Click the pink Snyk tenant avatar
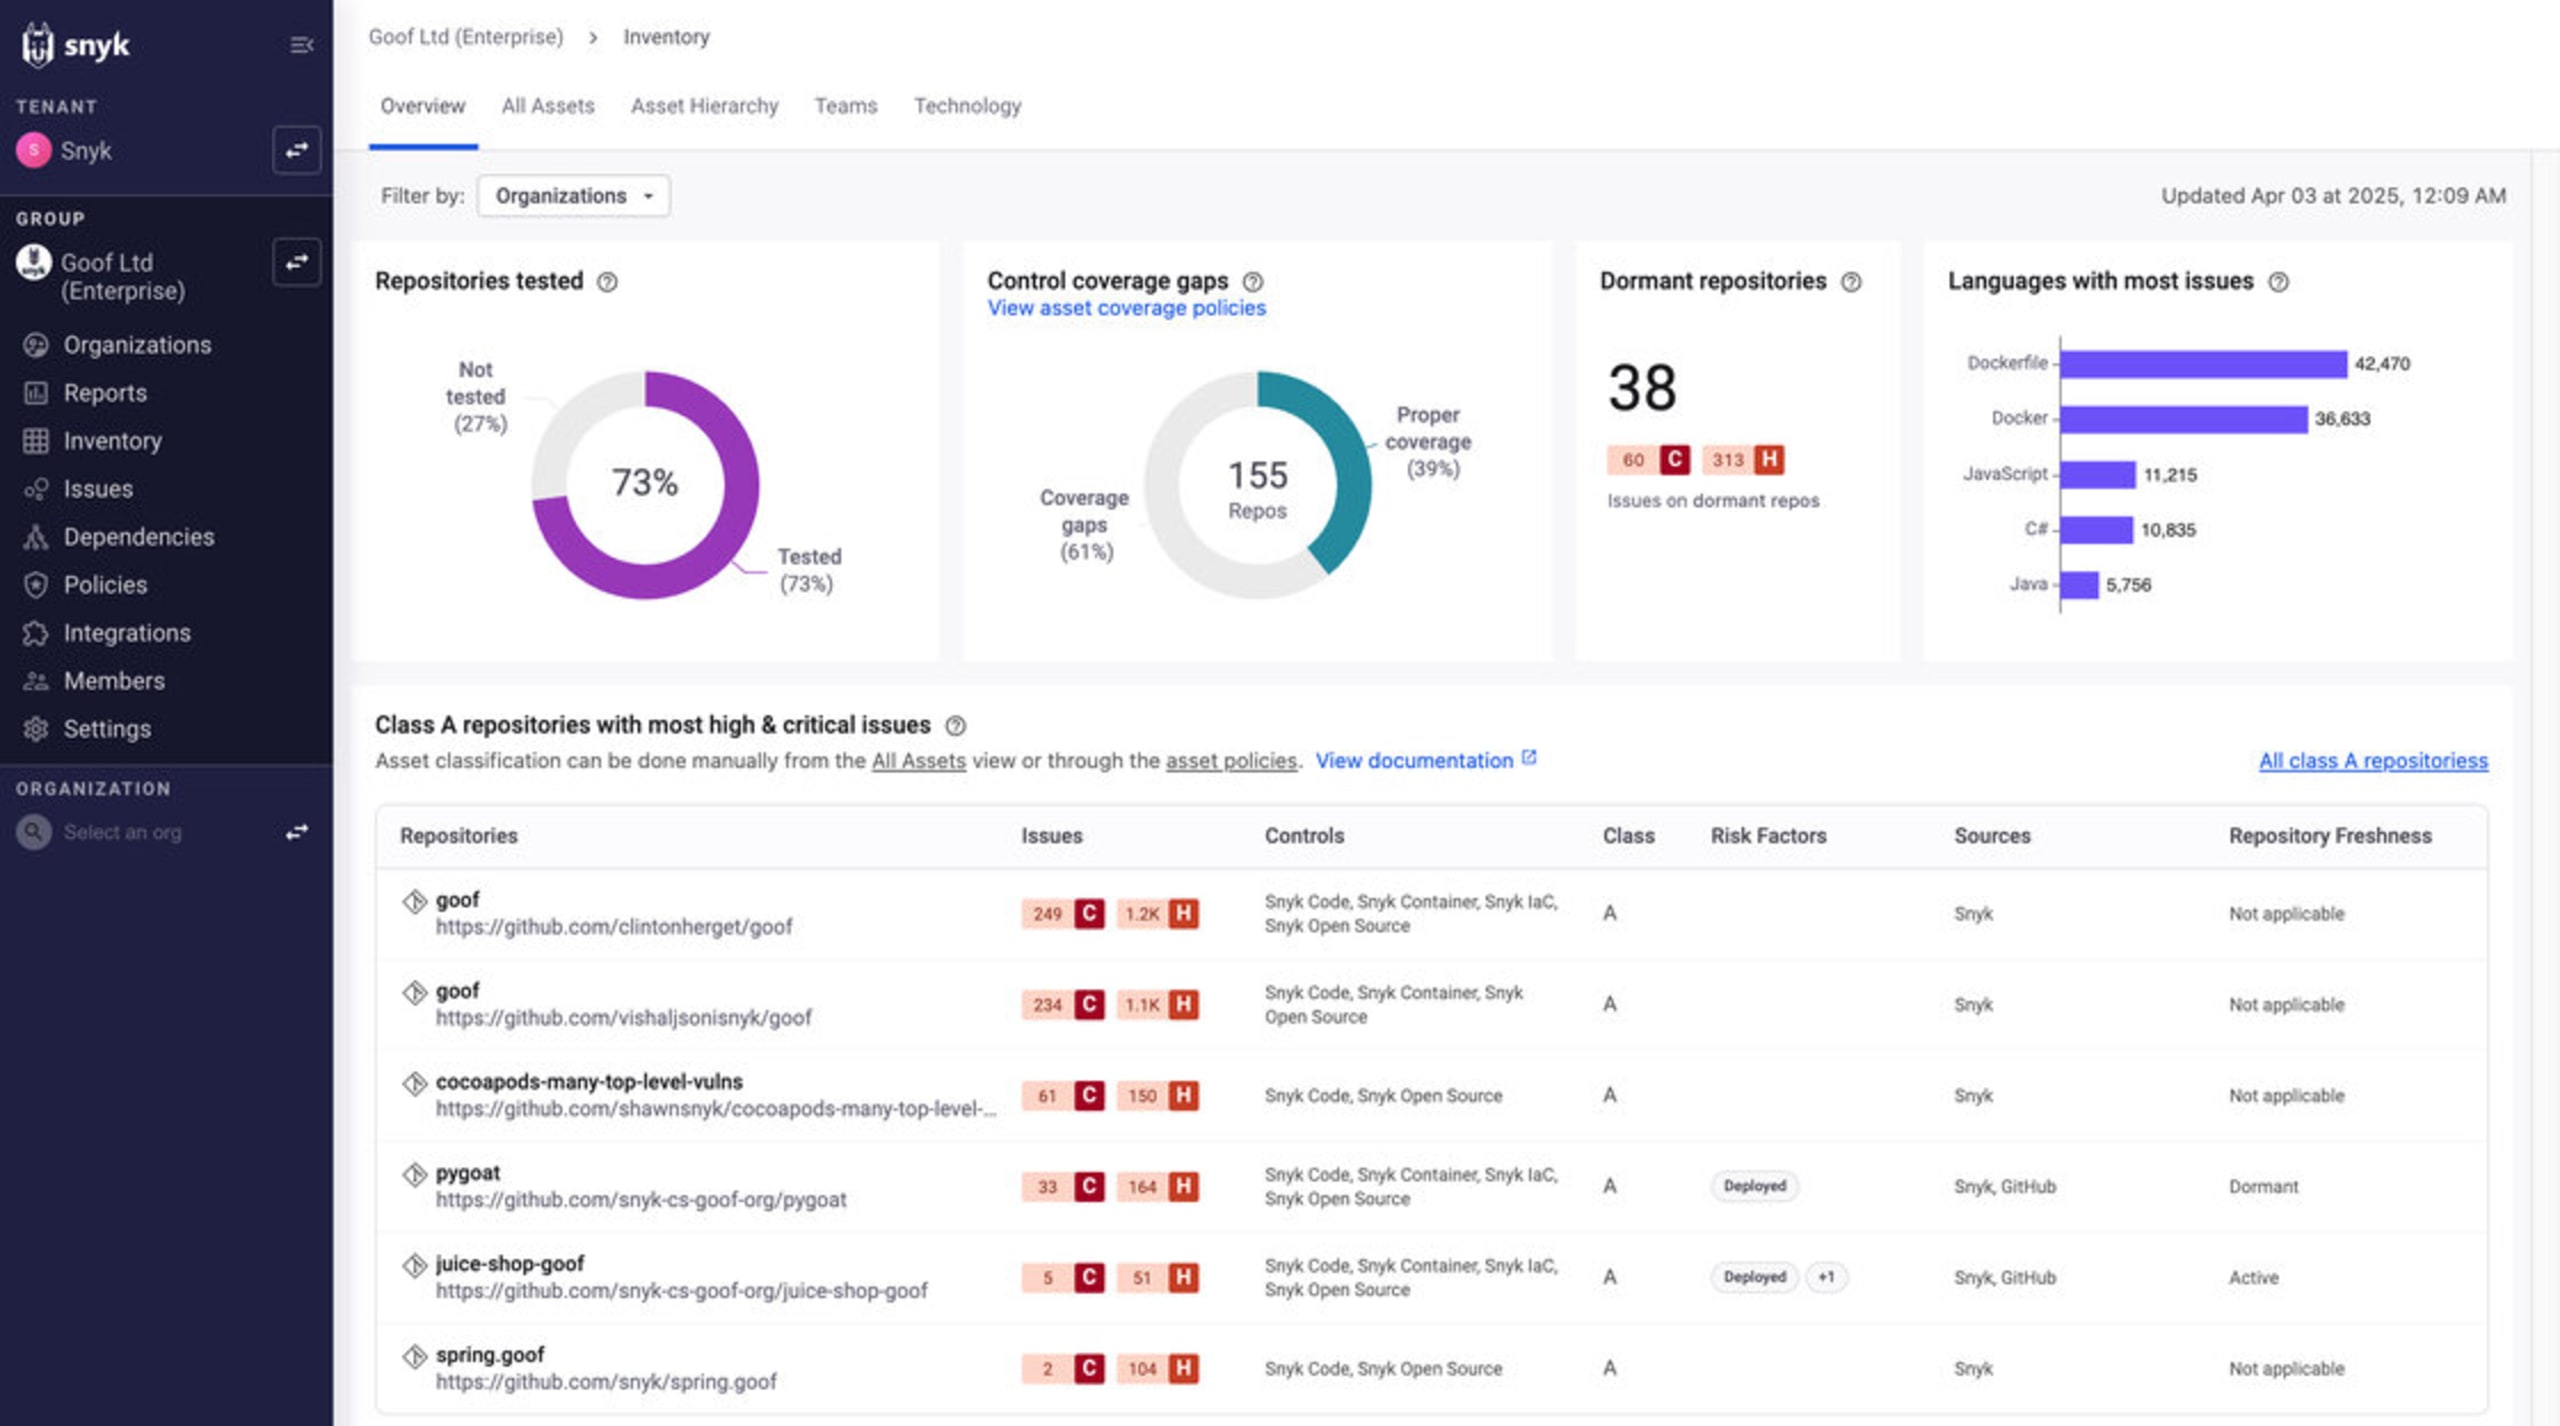The width and height of the screenshot is (2560, 1426). coord(34,150)
